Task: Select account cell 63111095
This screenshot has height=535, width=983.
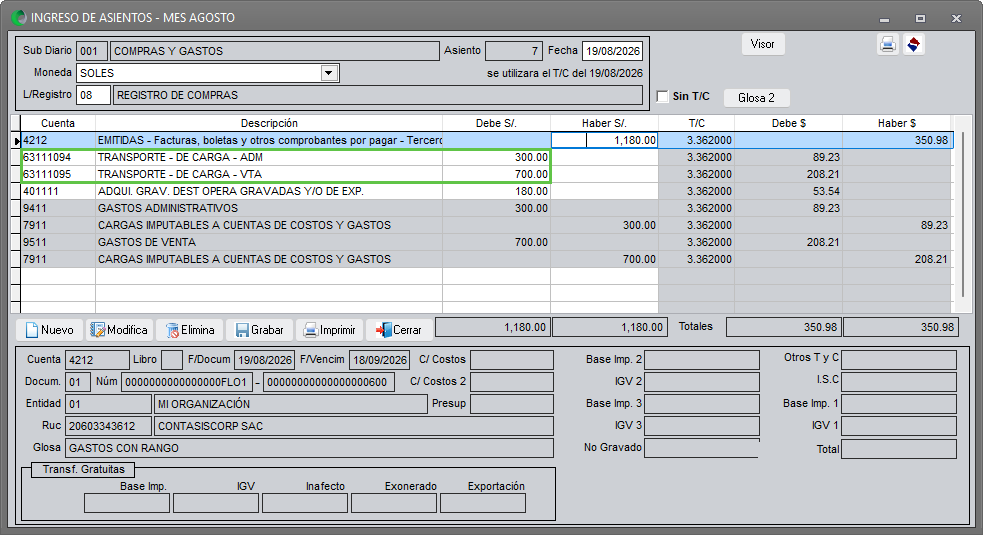Action: [58, 174]
